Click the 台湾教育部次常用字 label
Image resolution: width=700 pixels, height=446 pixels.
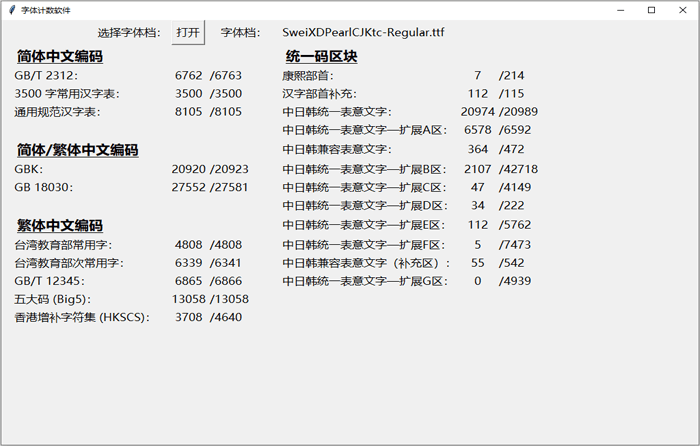tap(69, 263)
